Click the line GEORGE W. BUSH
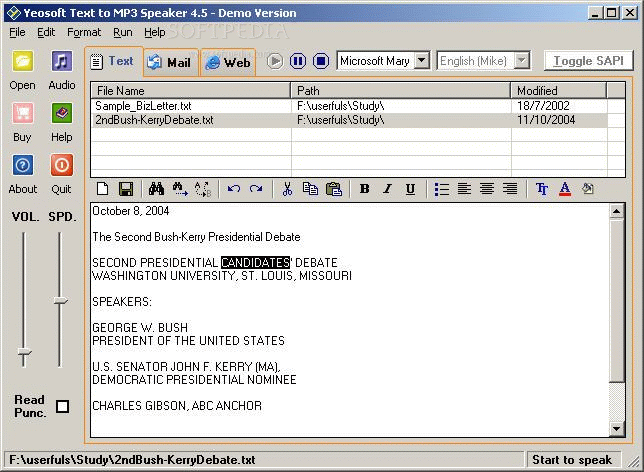Screen dimensions: 644x472 pyautogui.click(x=140, y=328)
